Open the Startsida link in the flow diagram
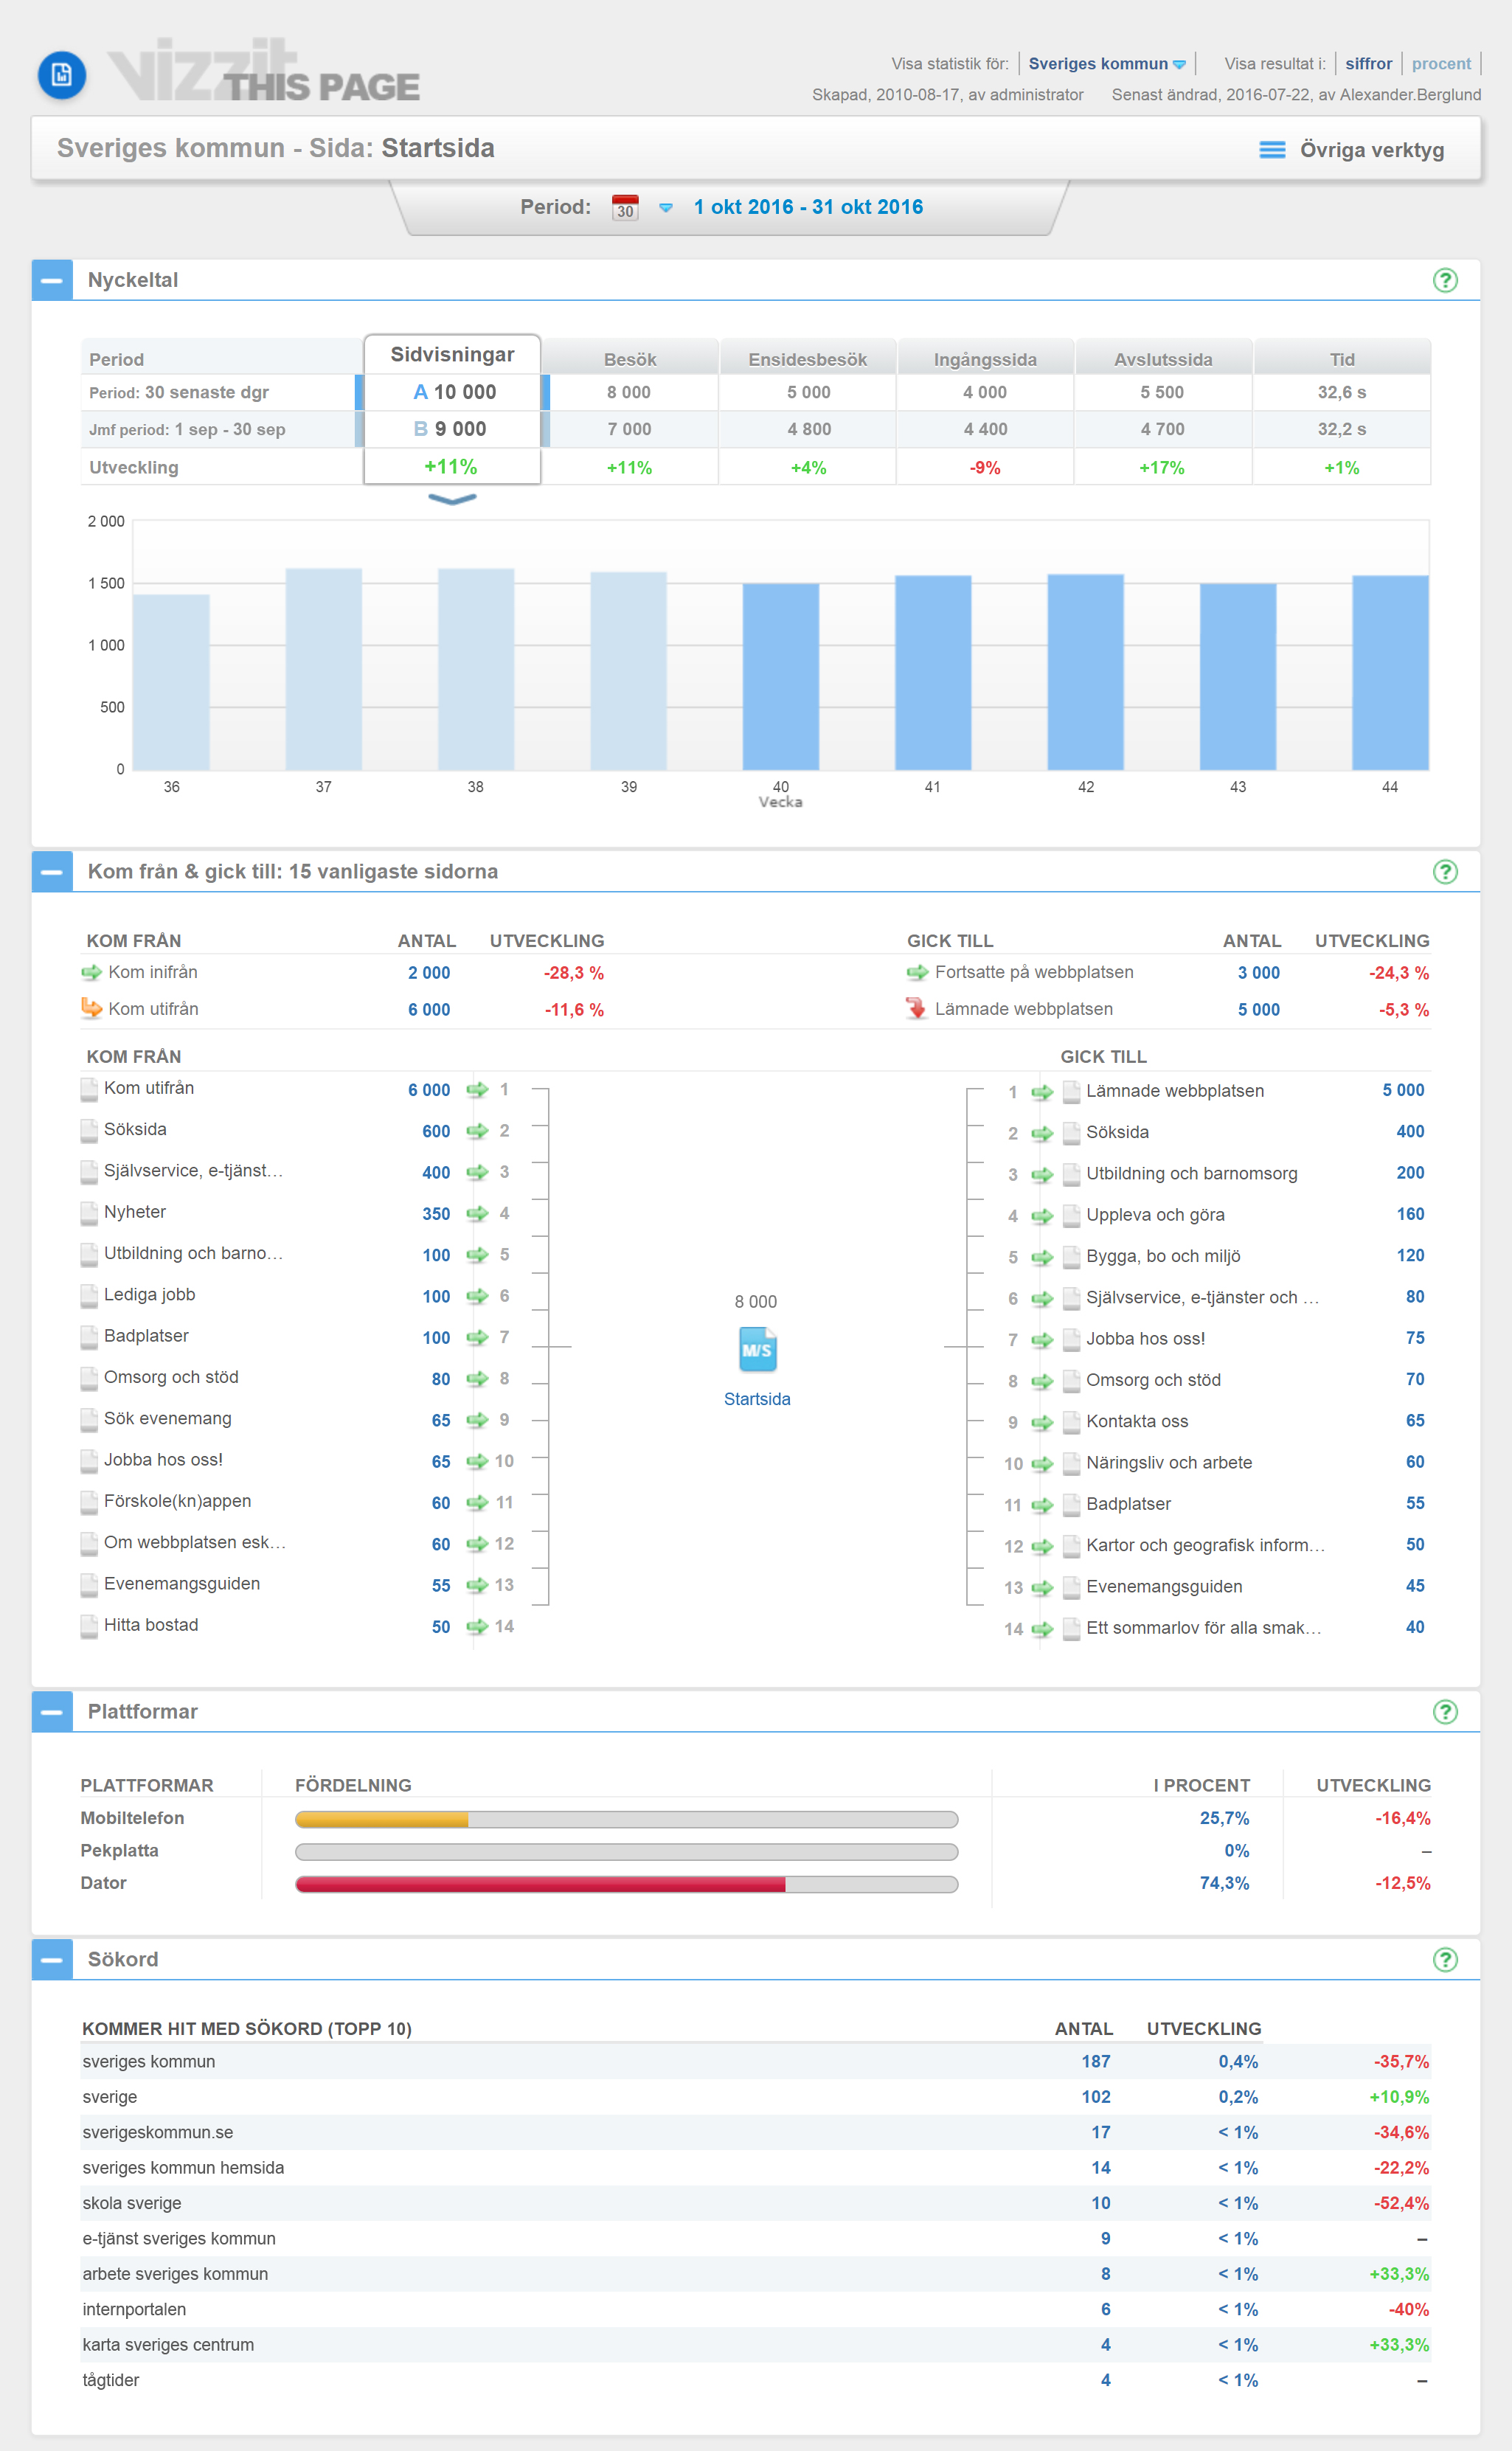This screenshot has height=2451, width=1512. 757,1399
